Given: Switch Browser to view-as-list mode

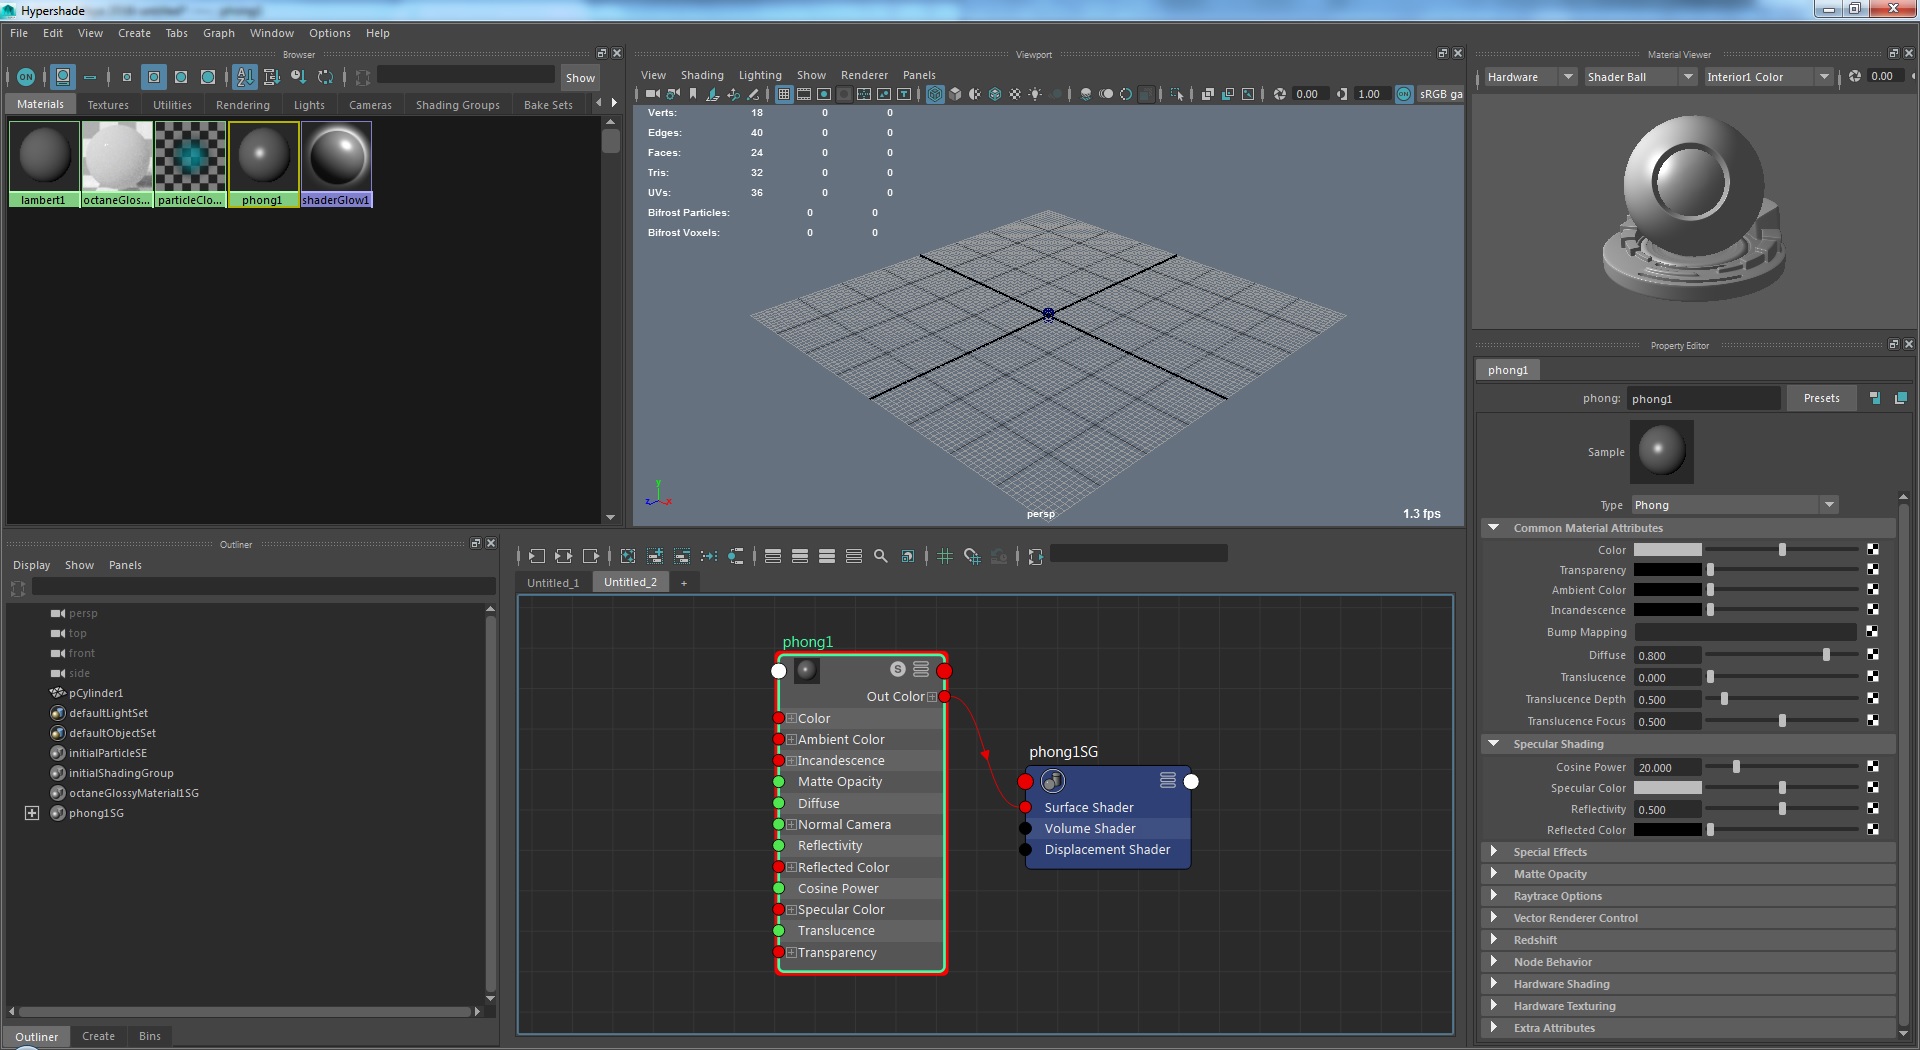Looking at the screenshot, I should point(90,77).
